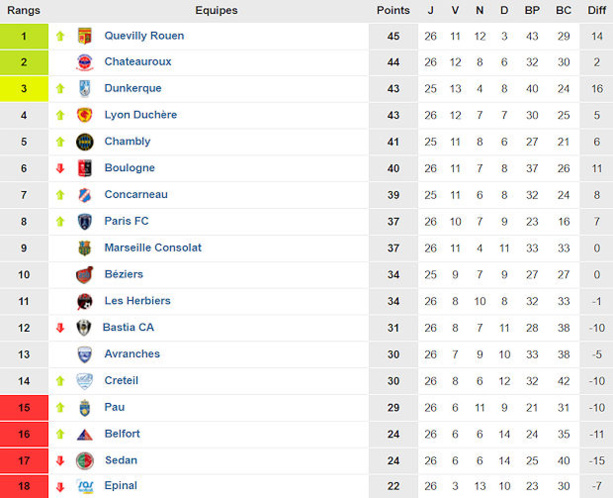Click the yellow rank 3 cell
Viewport: 613px width, 498px height.
pyautogui.click(x=24, y=89)
